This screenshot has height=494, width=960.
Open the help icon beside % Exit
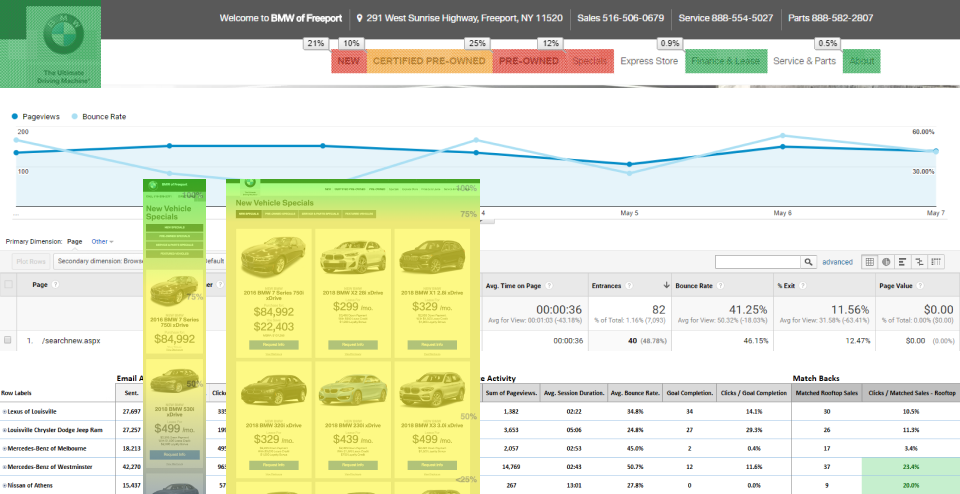tap(803, 285)
